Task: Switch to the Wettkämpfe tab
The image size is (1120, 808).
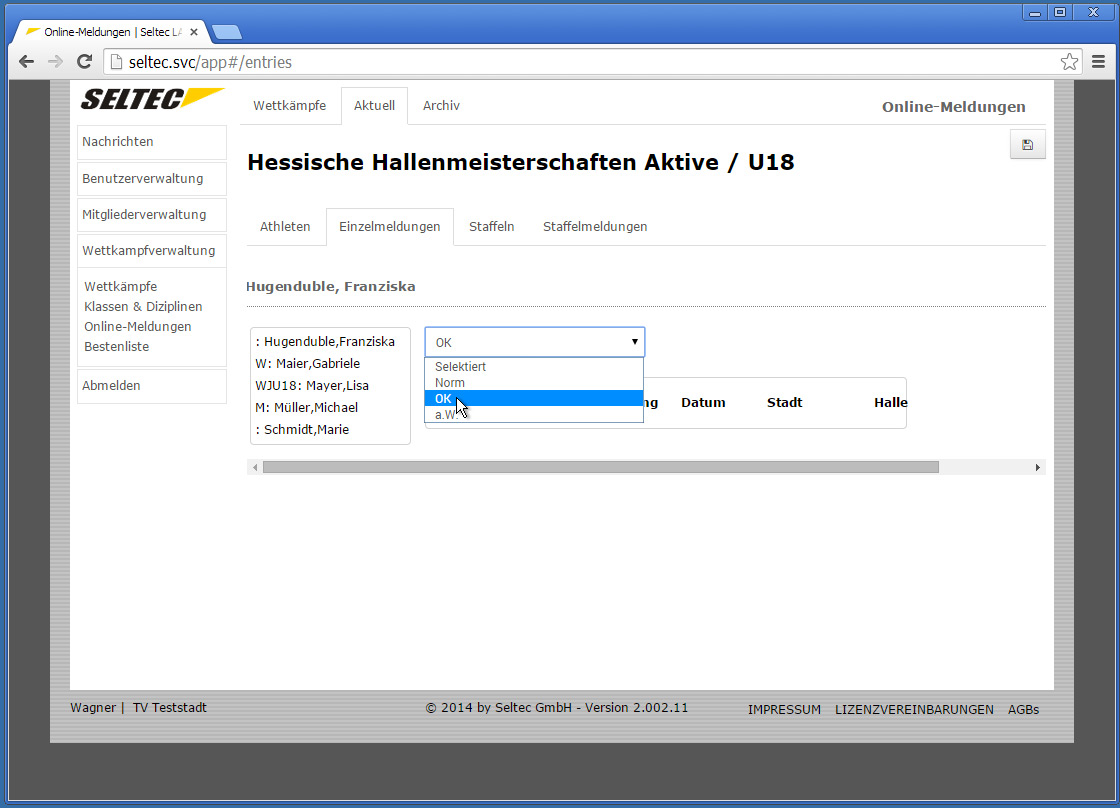Action: click(x=289, y=106)
